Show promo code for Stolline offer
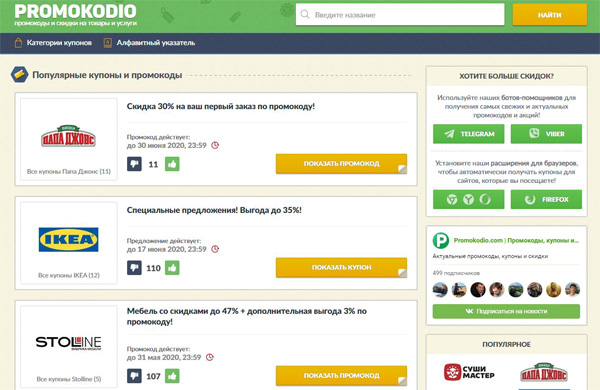Viewport: 600px width, 390px height. coord(341,375)
